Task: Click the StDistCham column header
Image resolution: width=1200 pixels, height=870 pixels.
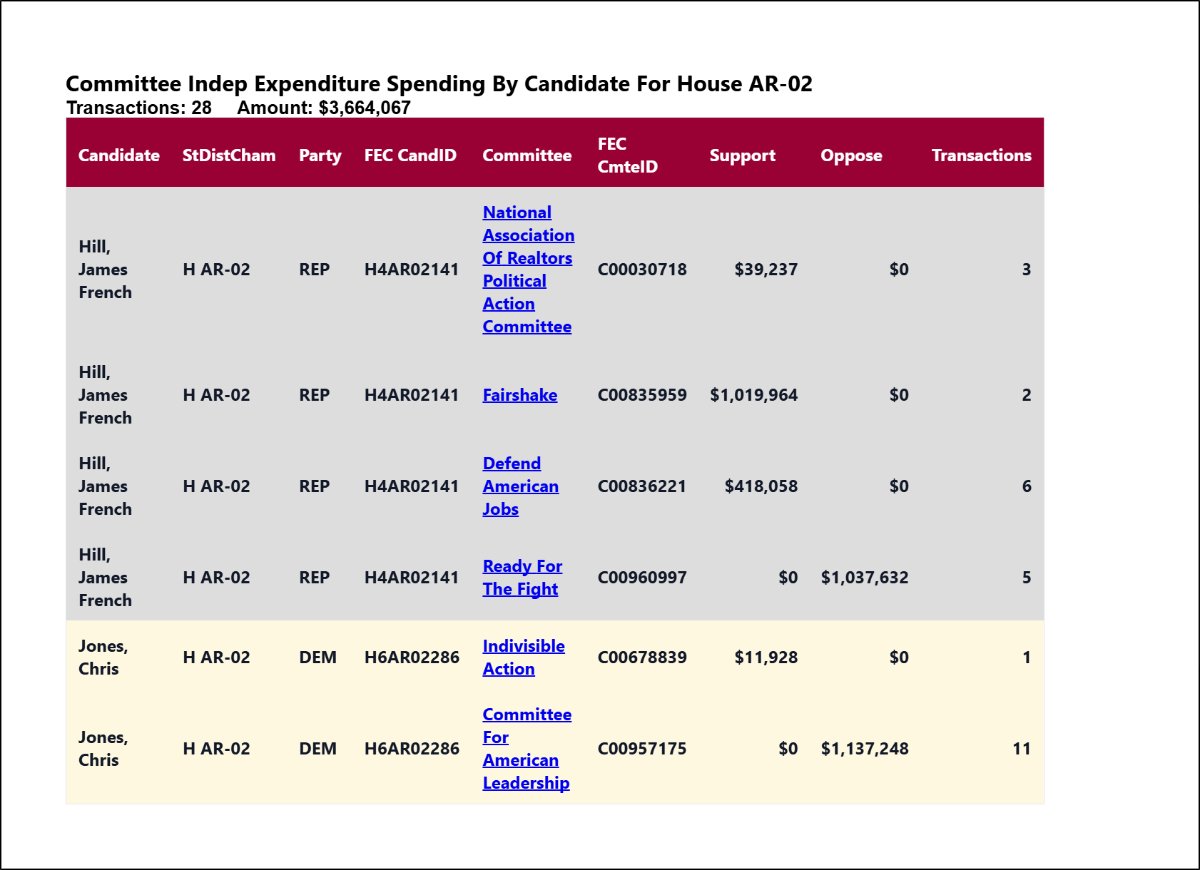Action: click(x=229, y=155)
